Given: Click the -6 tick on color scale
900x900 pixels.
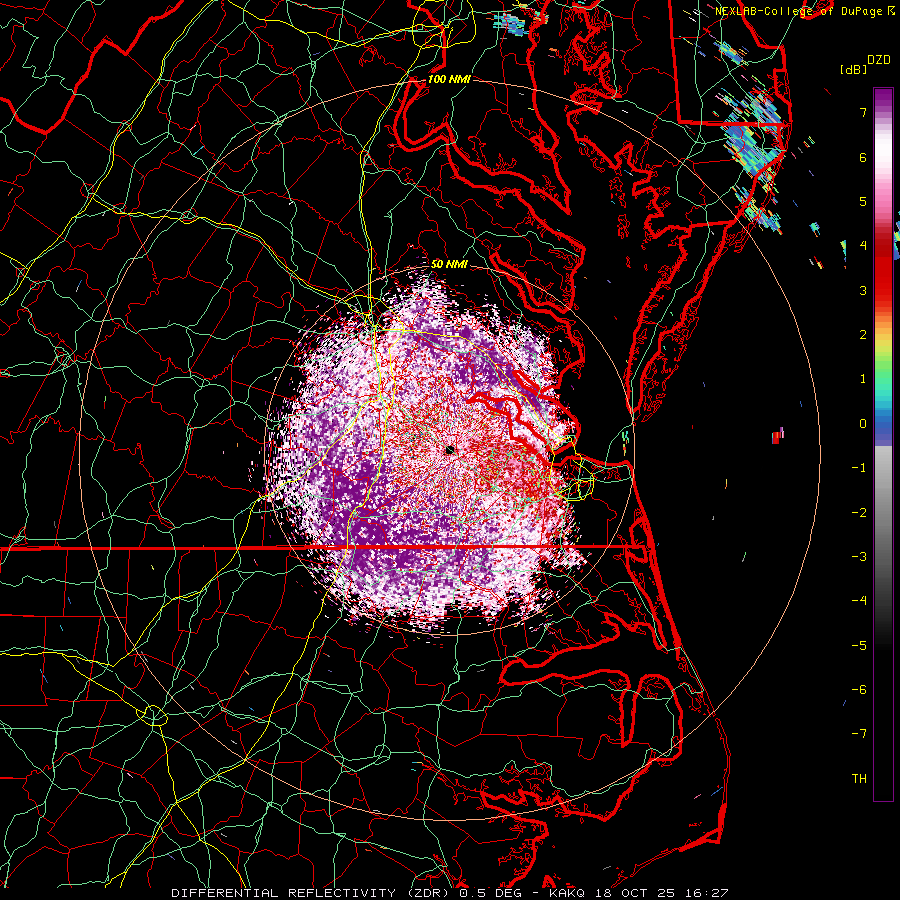Looking at the screenshot, I should point(859,689).
